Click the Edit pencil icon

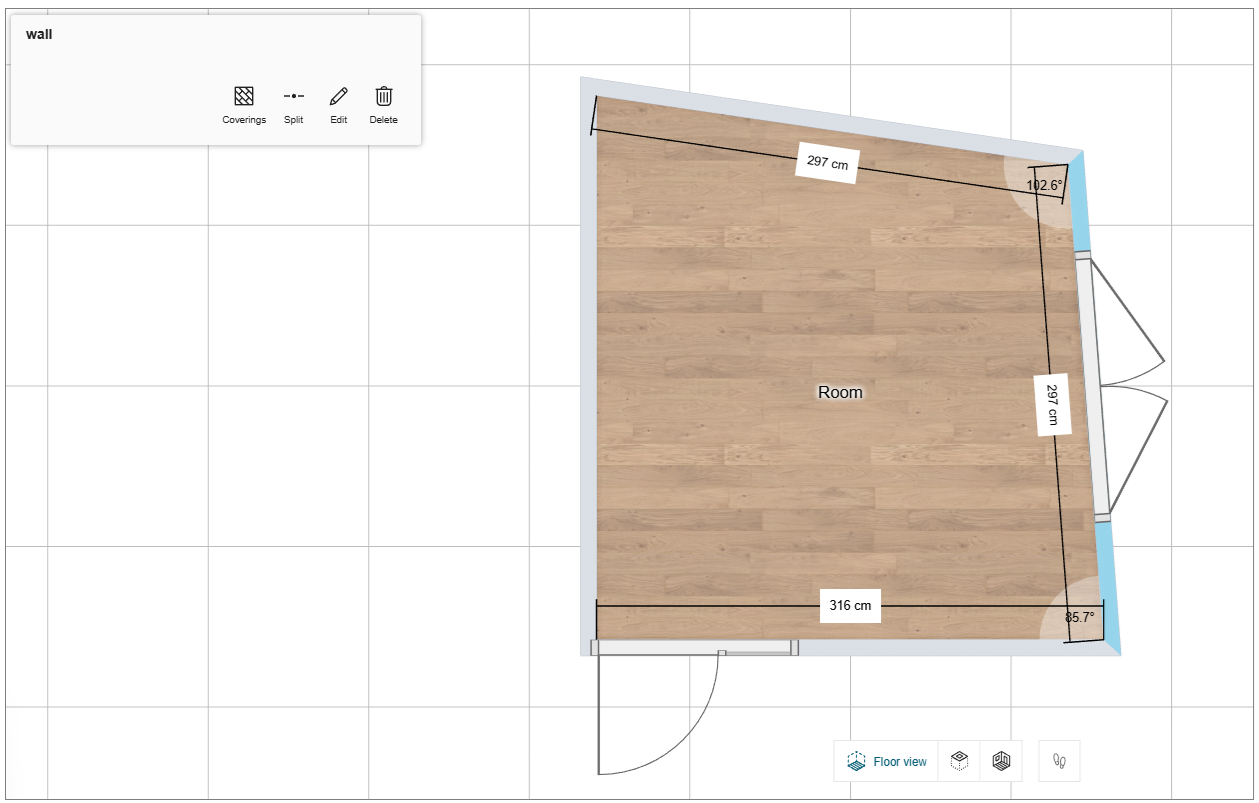point(339,104)
